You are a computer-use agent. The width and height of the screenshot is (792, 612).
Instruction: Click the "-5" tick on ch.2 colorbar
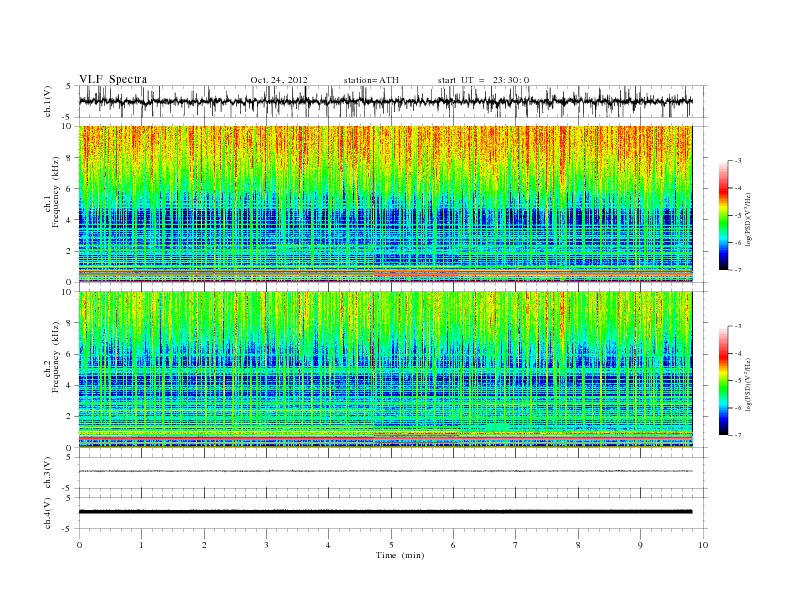[737, 381]
